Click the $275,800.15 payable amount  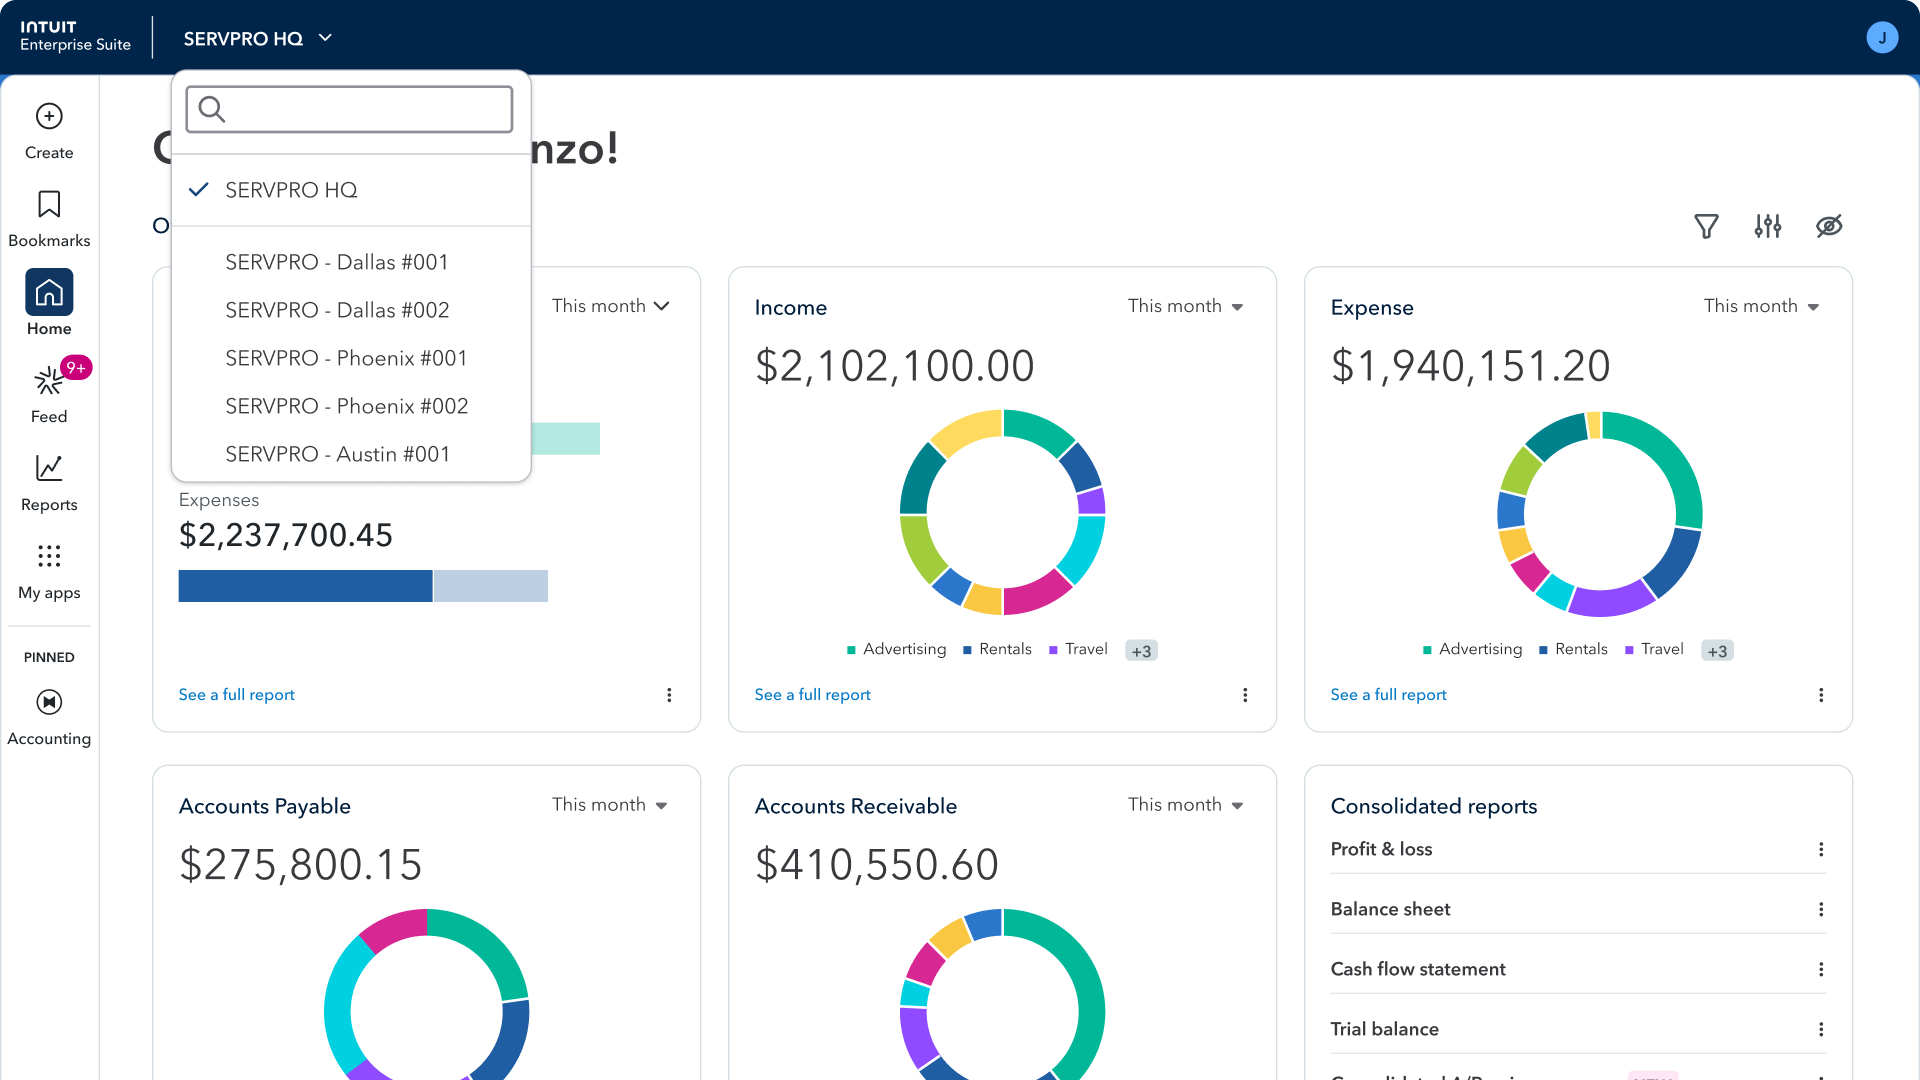[x=300, y=865]
